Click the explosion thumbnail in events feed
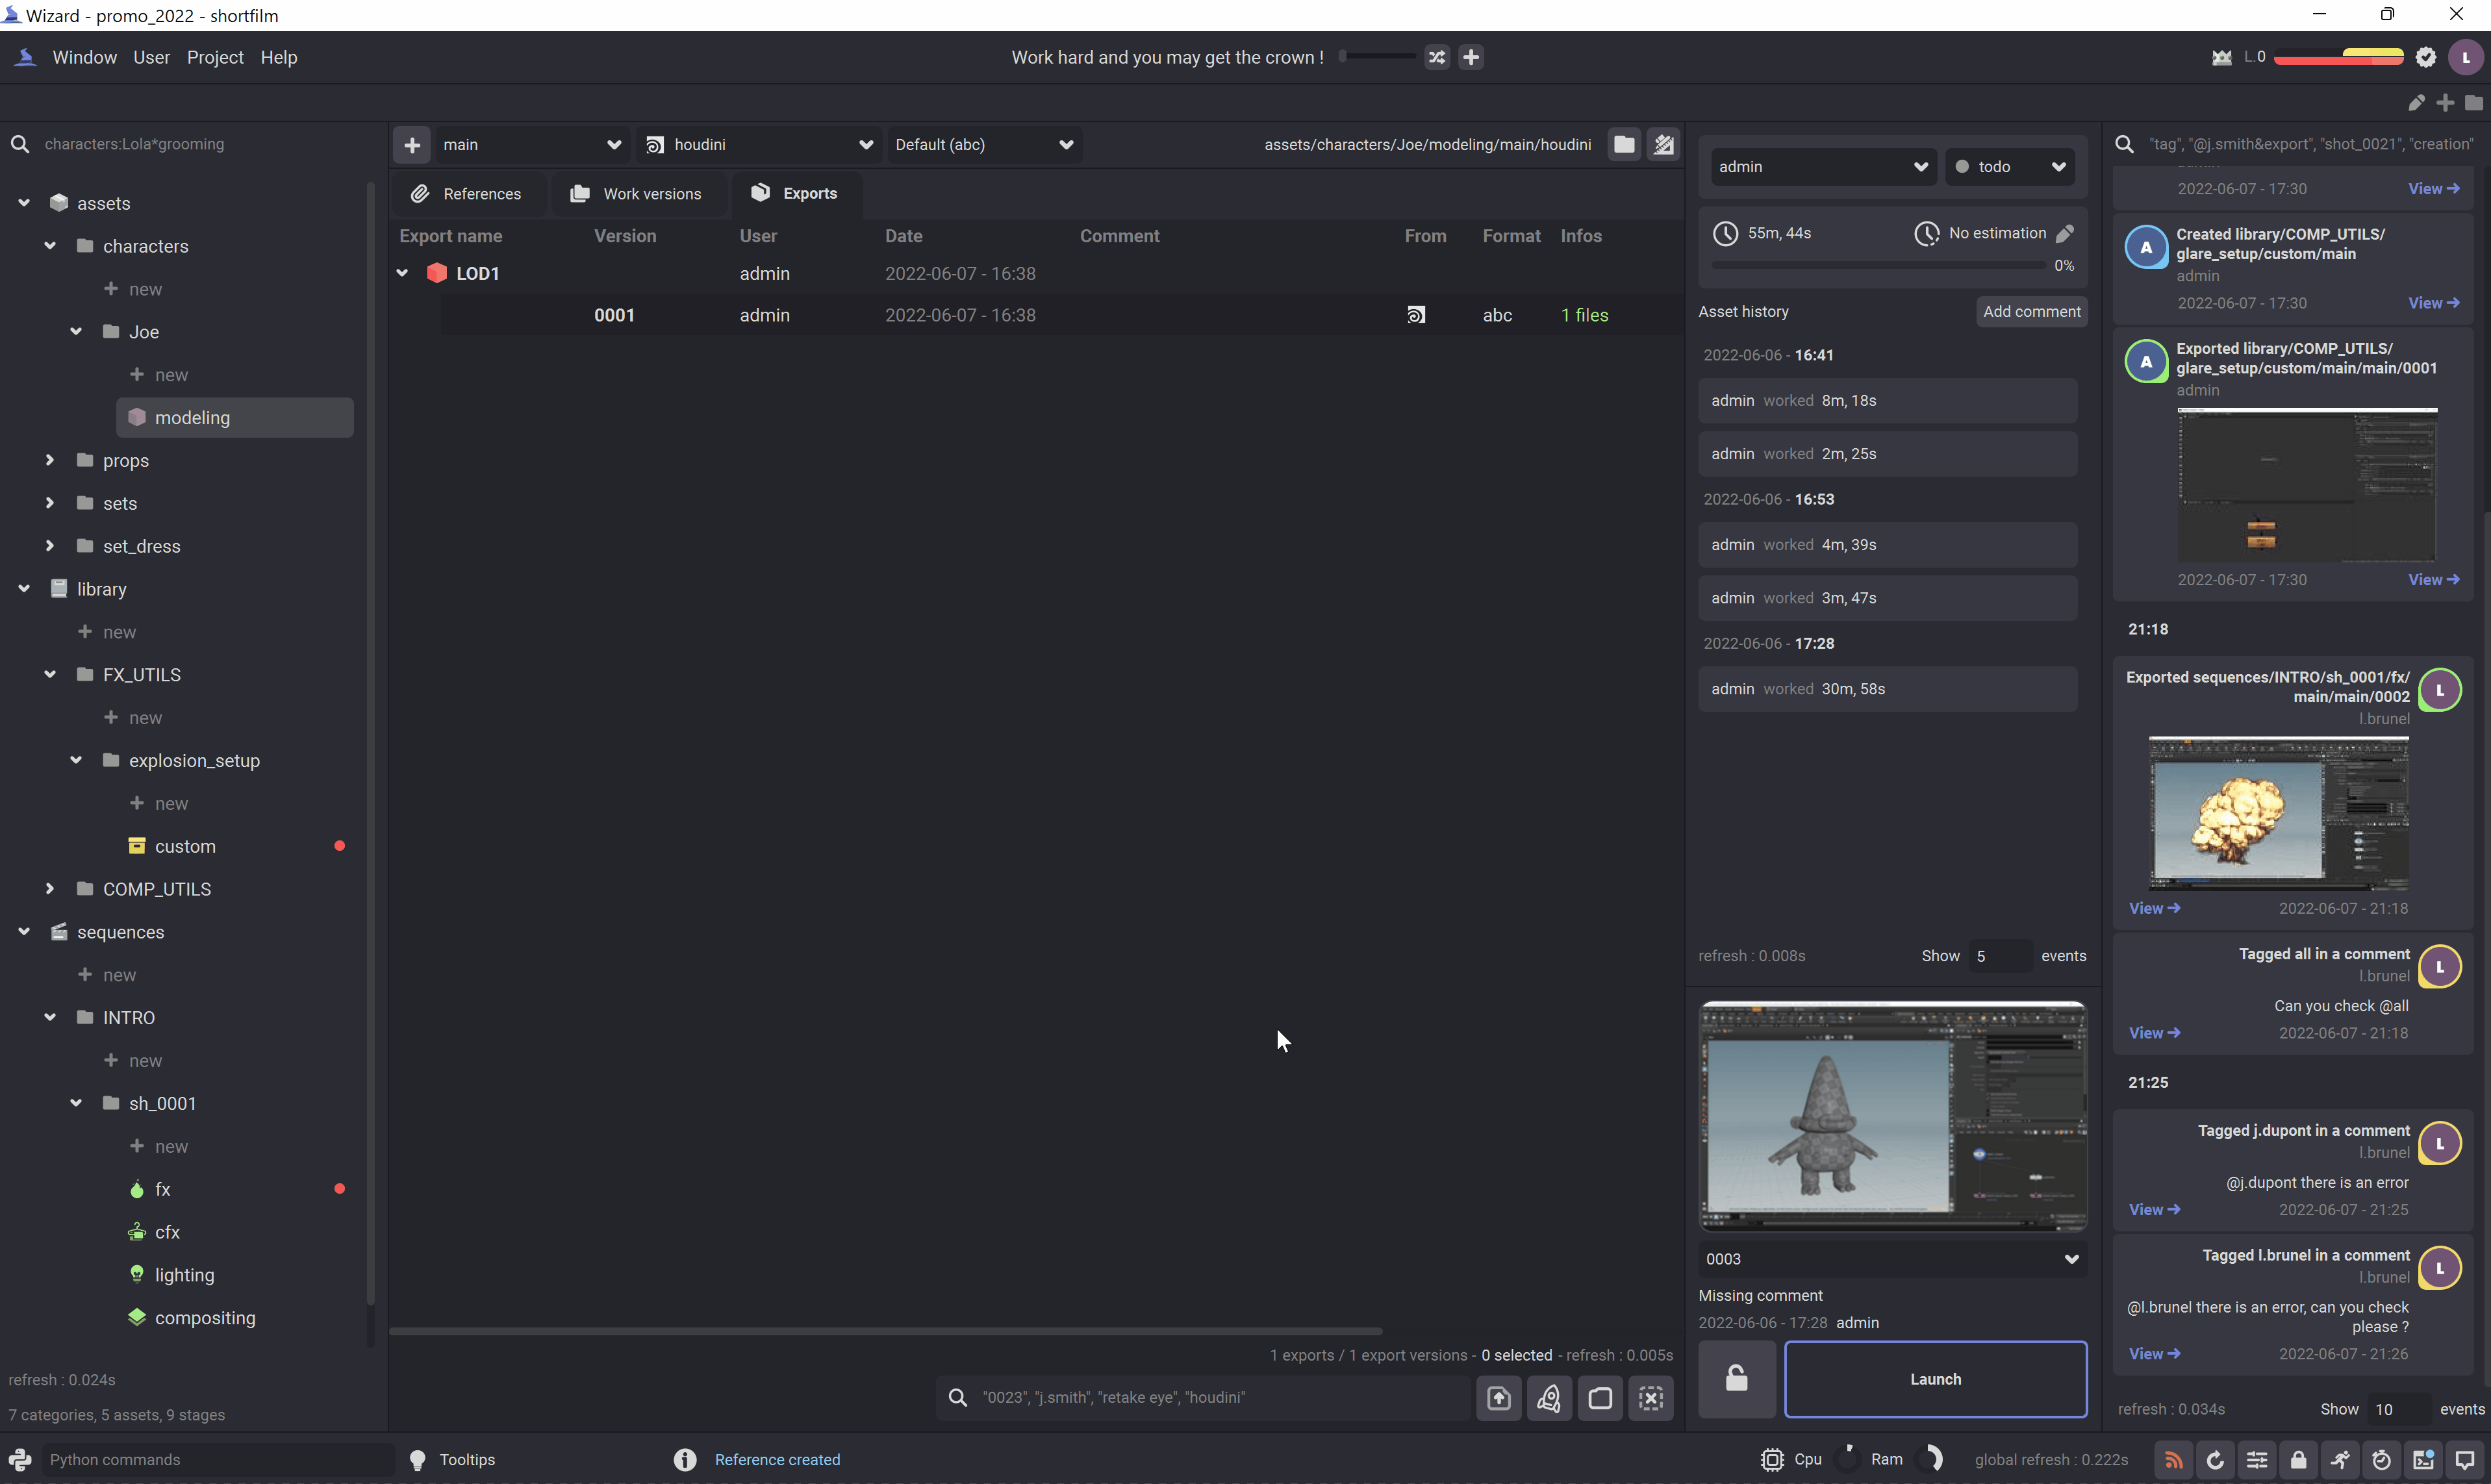 tap(2279, 813)
